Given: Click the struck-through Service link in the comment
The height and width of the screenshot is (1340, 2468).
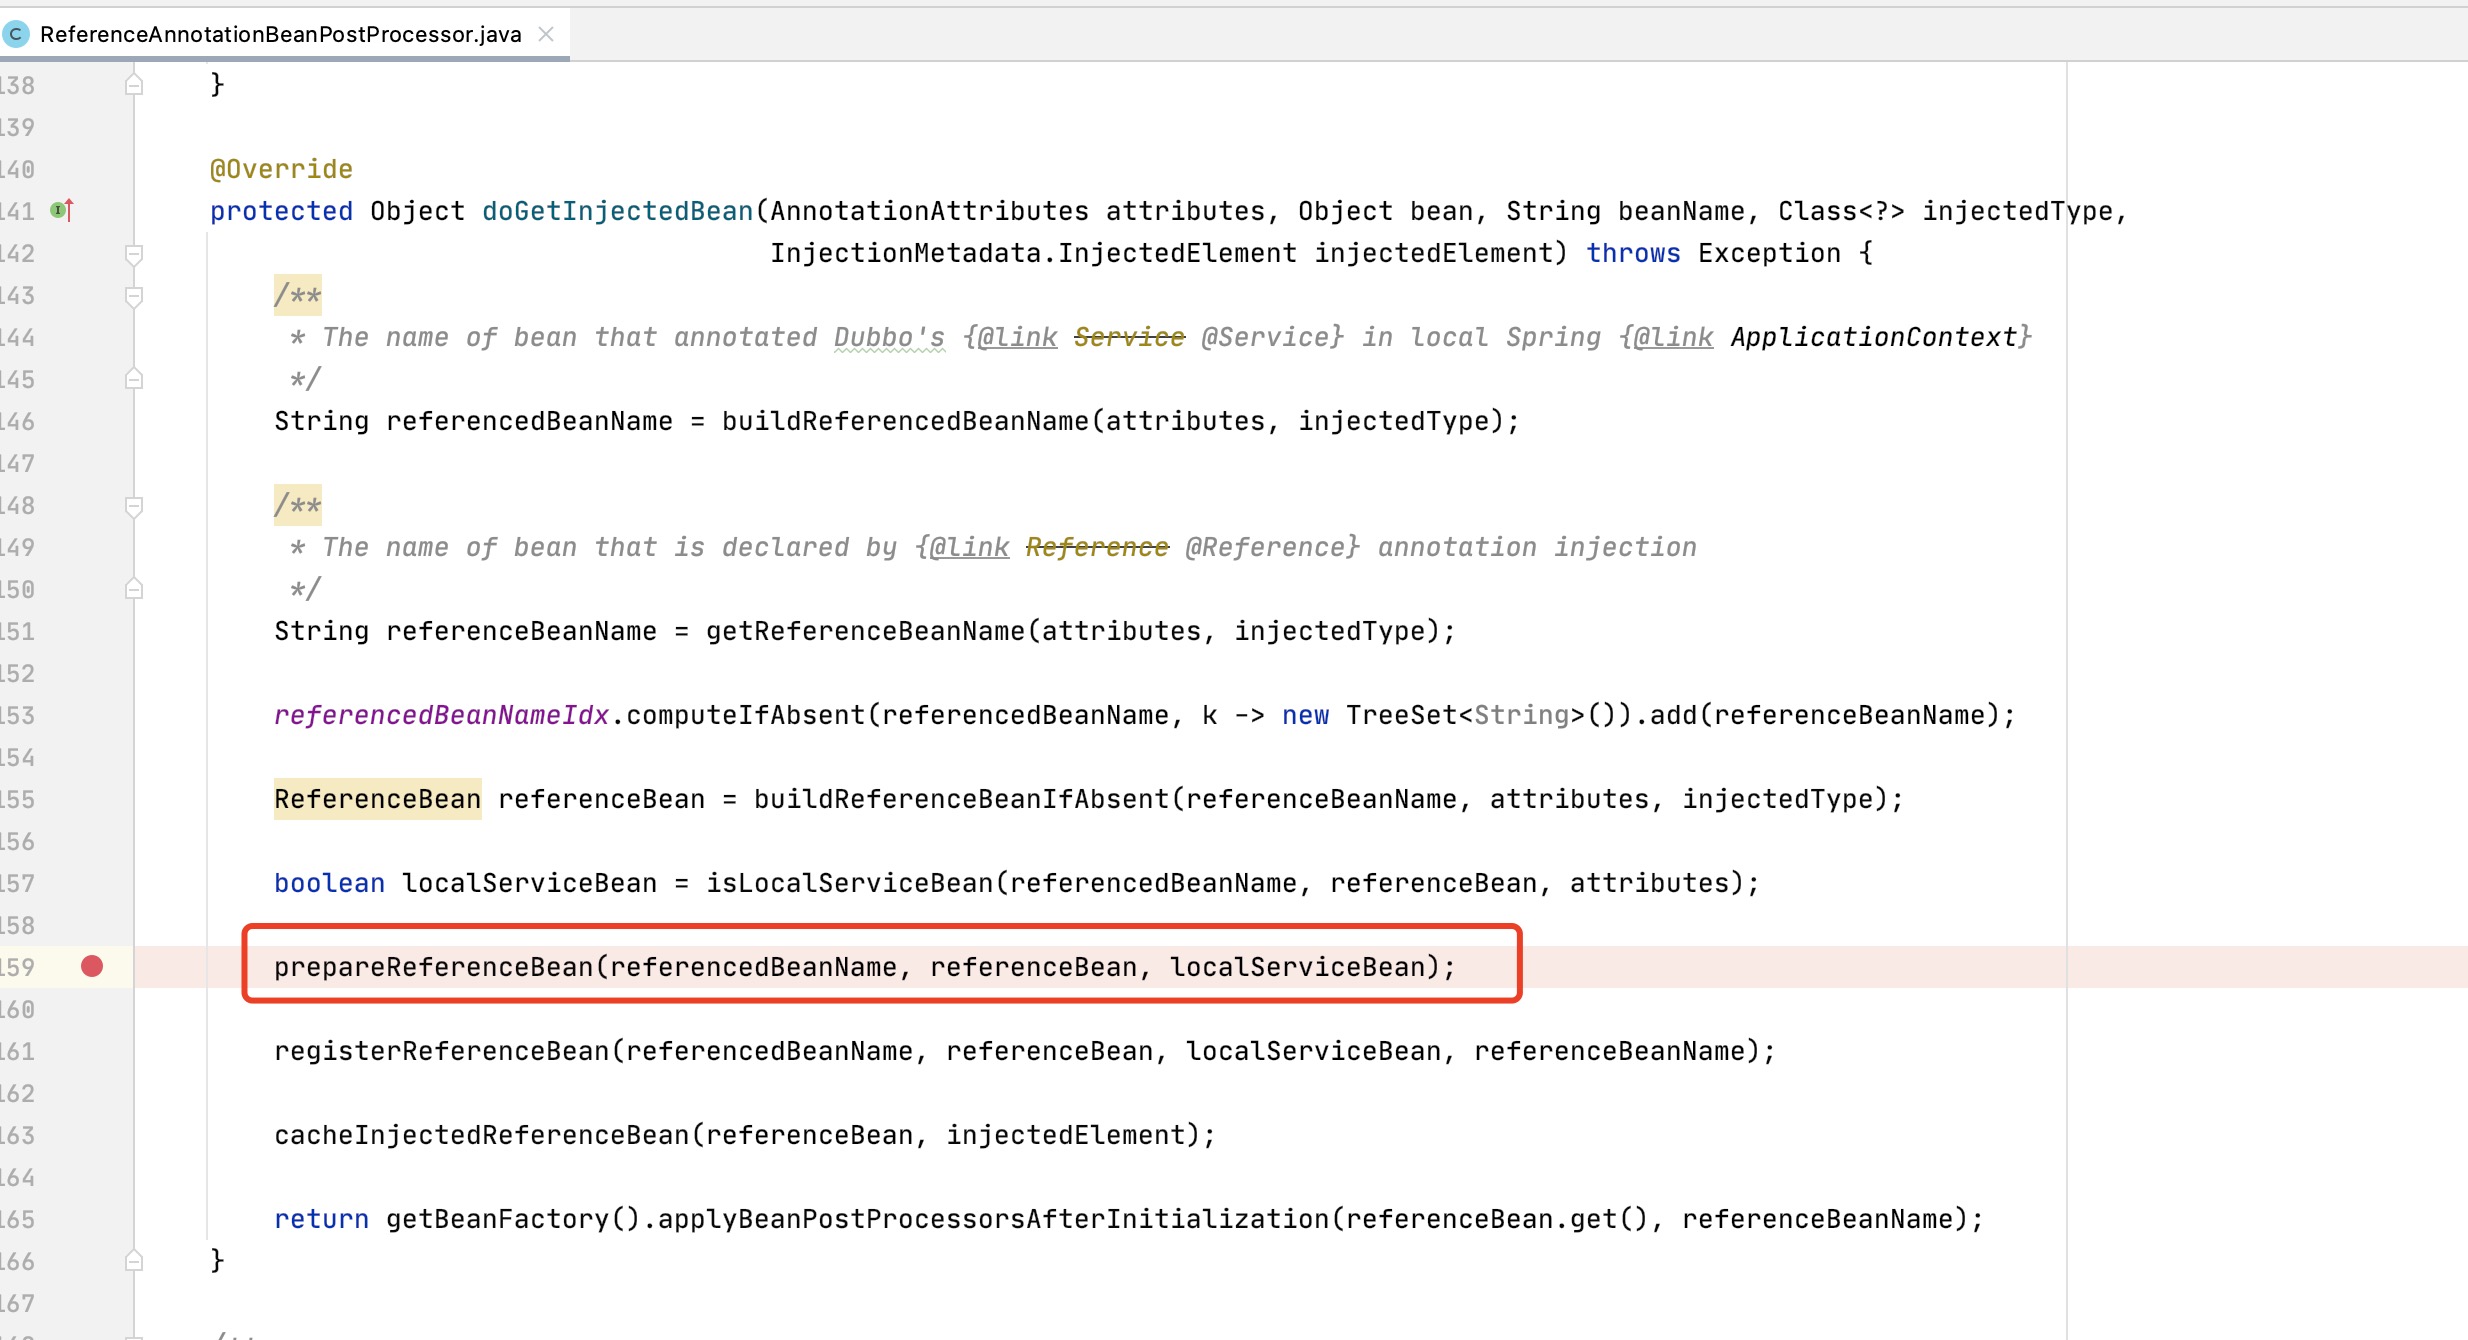Looking at the screenshot, I should 1129,338.
